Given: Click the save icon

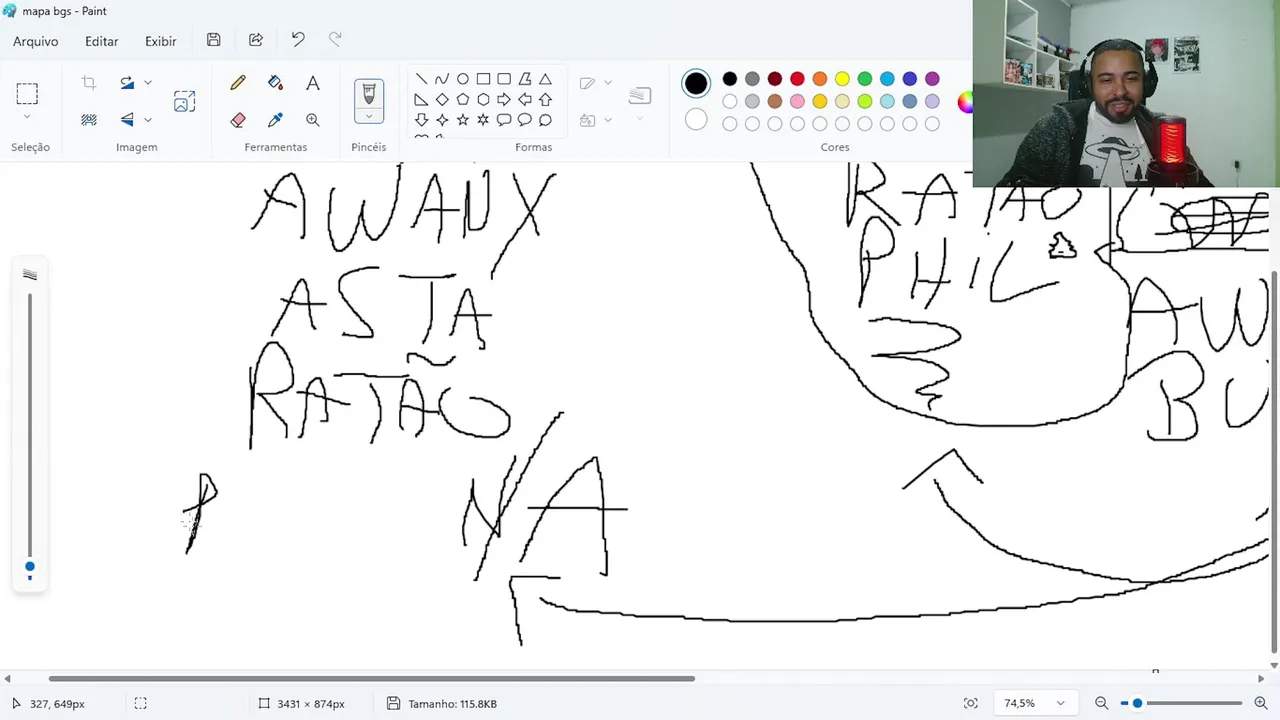Looking at the screenshot, I should point(213,40).
